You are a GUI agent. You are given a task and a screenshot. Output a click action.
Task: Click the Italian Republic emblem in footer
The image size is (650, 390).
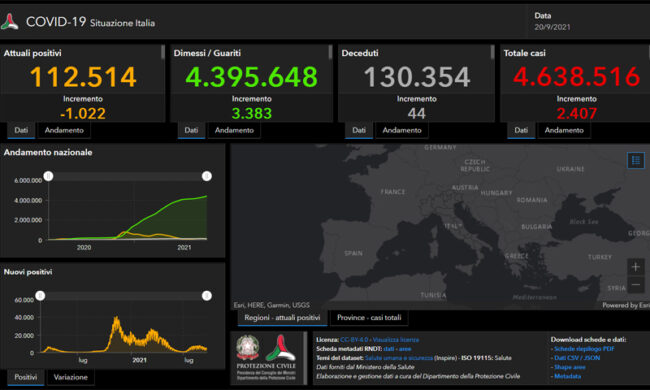click(248, 347)
